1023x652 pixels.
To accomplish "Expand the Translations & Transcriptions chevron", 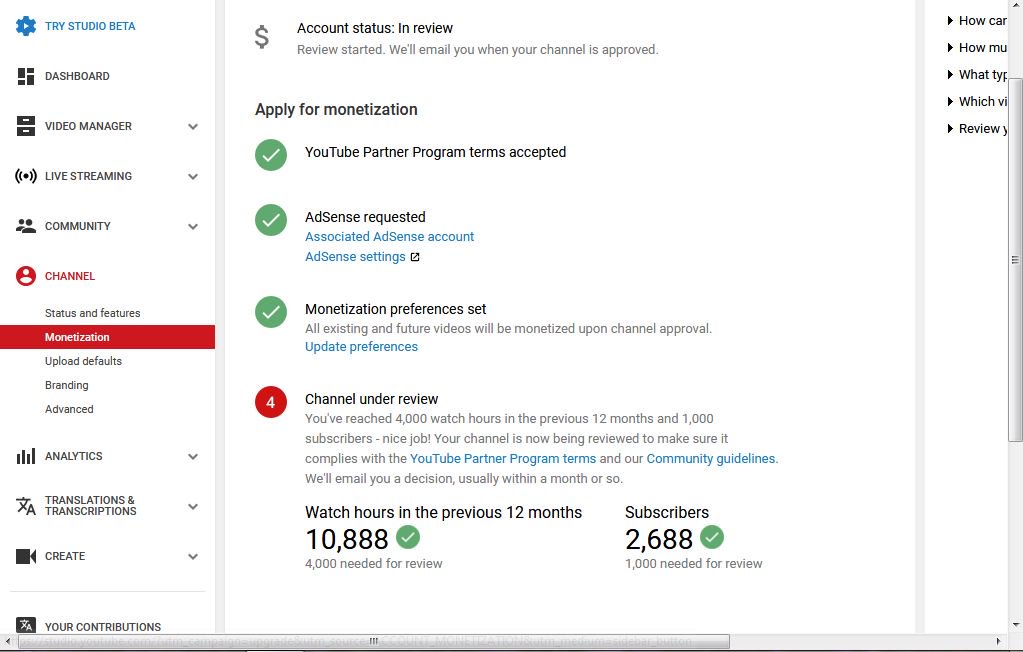I will [x=193, y=506].
